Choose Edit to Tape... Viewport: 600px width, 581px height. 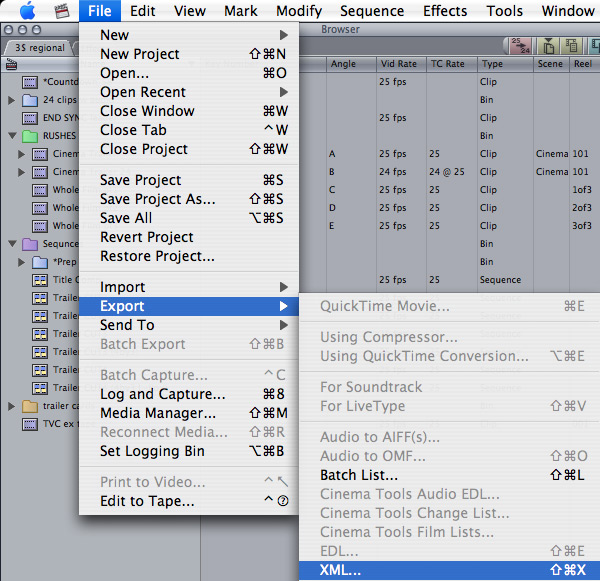pyautogui.click(x=189, y=501)
